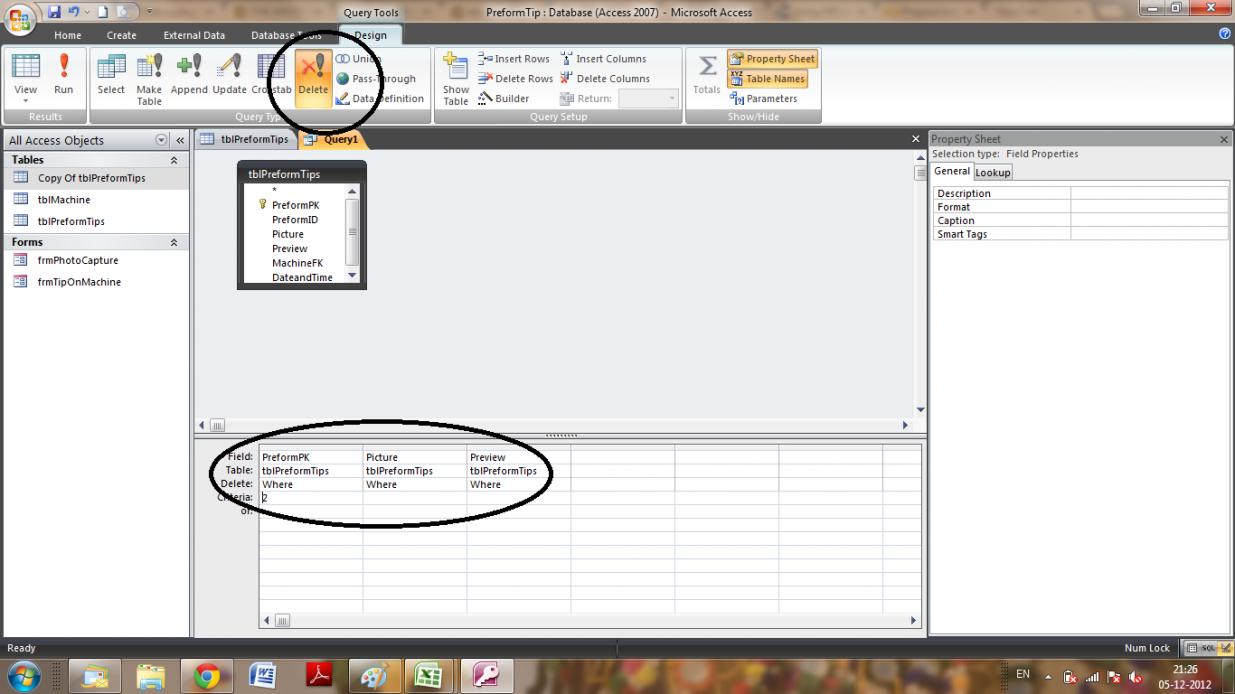The width and height of the screenshot is (1235, 694).
Task: Select MachineFK in field list
Action: [297, 263]
